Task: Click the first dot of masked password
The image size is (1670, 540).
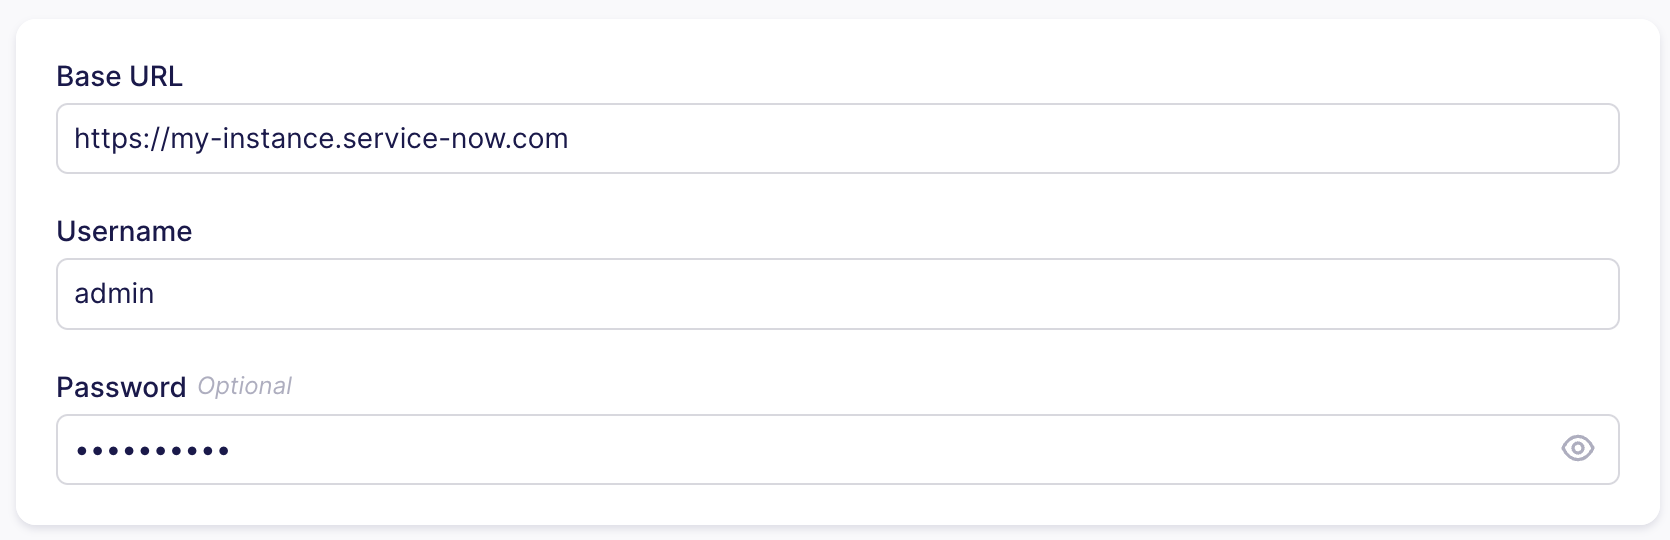Action: tap(81, 451)
